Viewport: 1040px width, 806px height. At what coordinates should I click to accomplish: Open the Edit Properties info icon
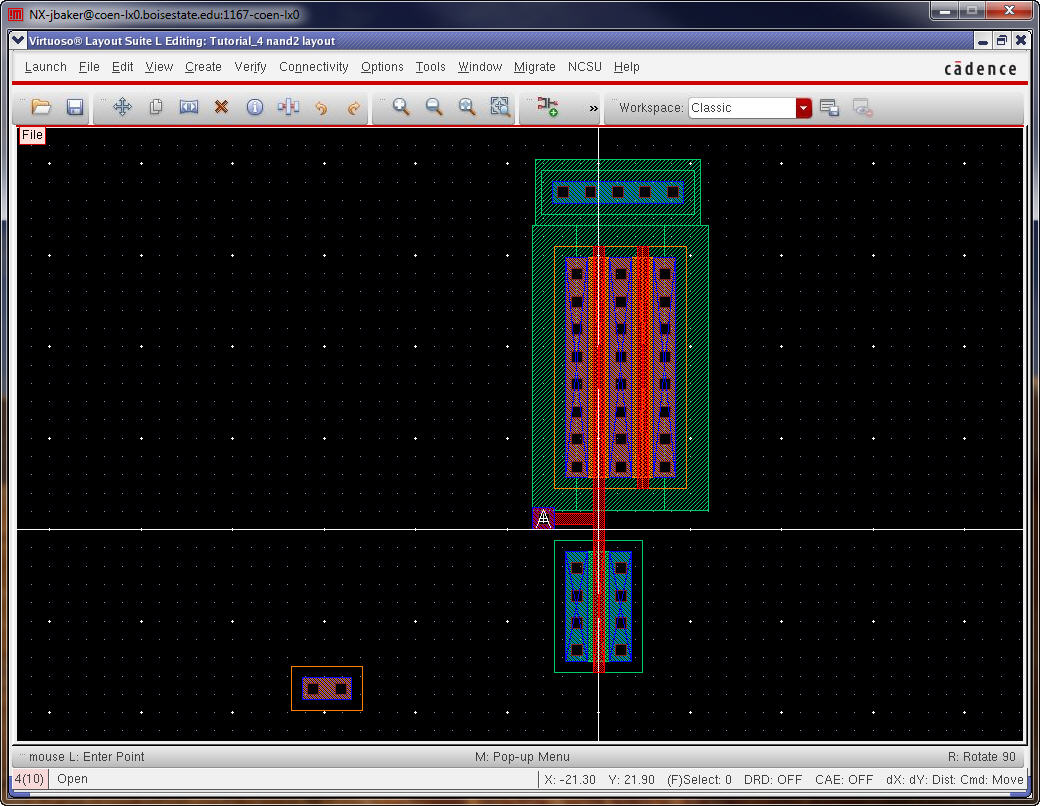(x=255, y=107)
